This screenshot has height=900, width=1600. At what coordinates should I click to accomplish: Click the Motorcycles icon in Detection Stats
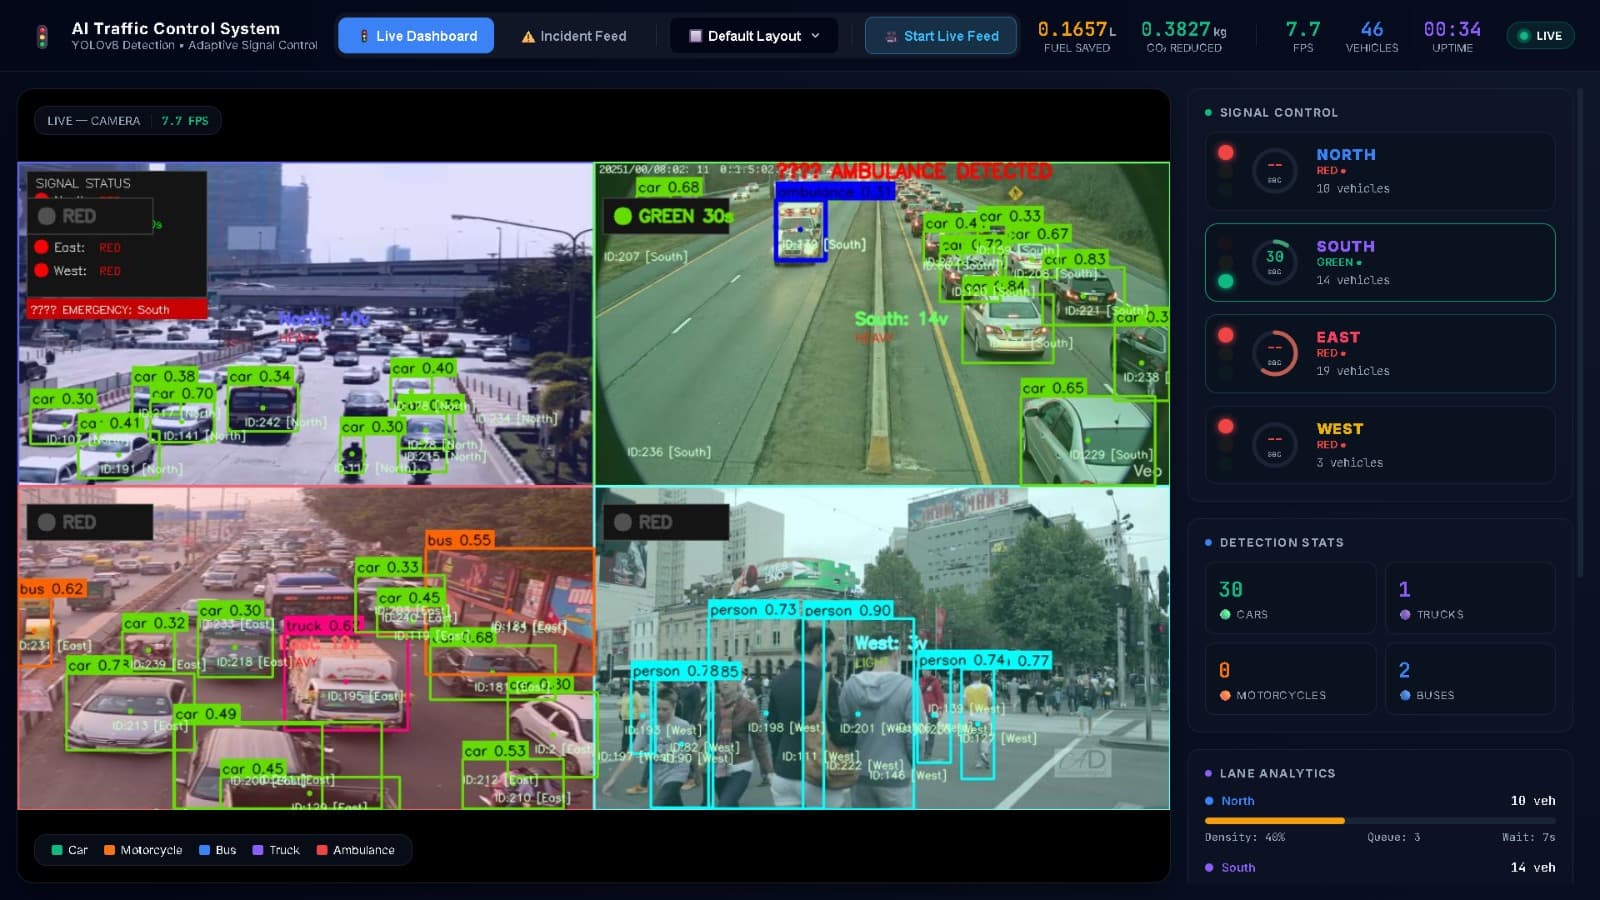click(1225, 695)
